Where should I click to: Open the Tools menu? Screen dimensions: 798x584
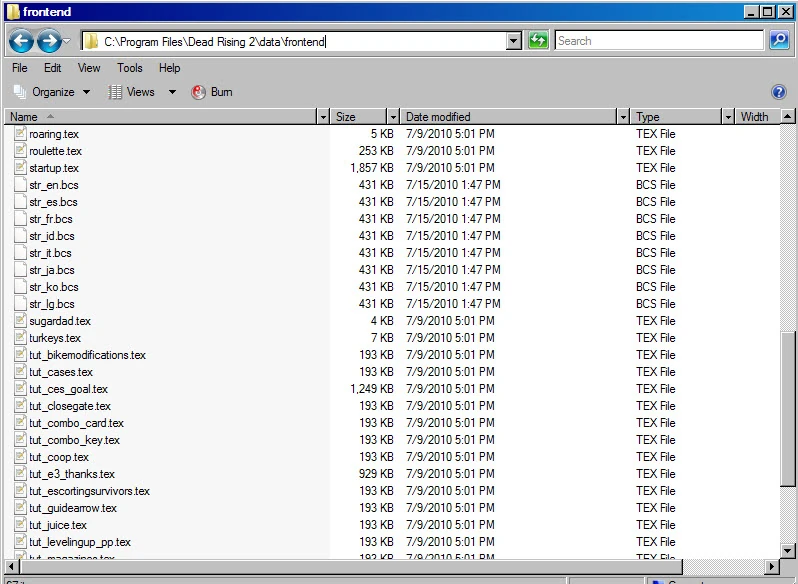(x=130, y=68)
